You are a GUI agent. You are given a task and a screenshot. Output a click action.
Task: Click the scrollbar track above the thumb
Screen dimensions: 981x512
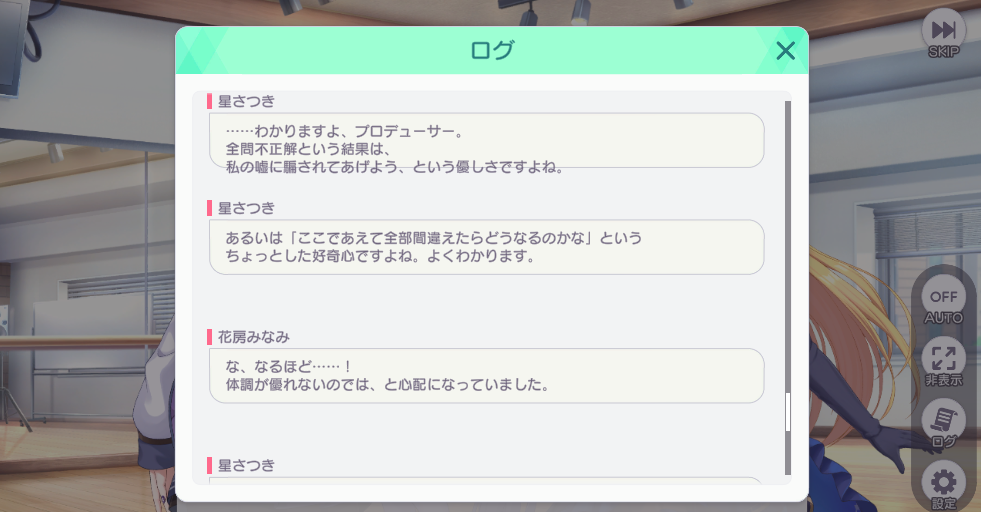(788, 247)
